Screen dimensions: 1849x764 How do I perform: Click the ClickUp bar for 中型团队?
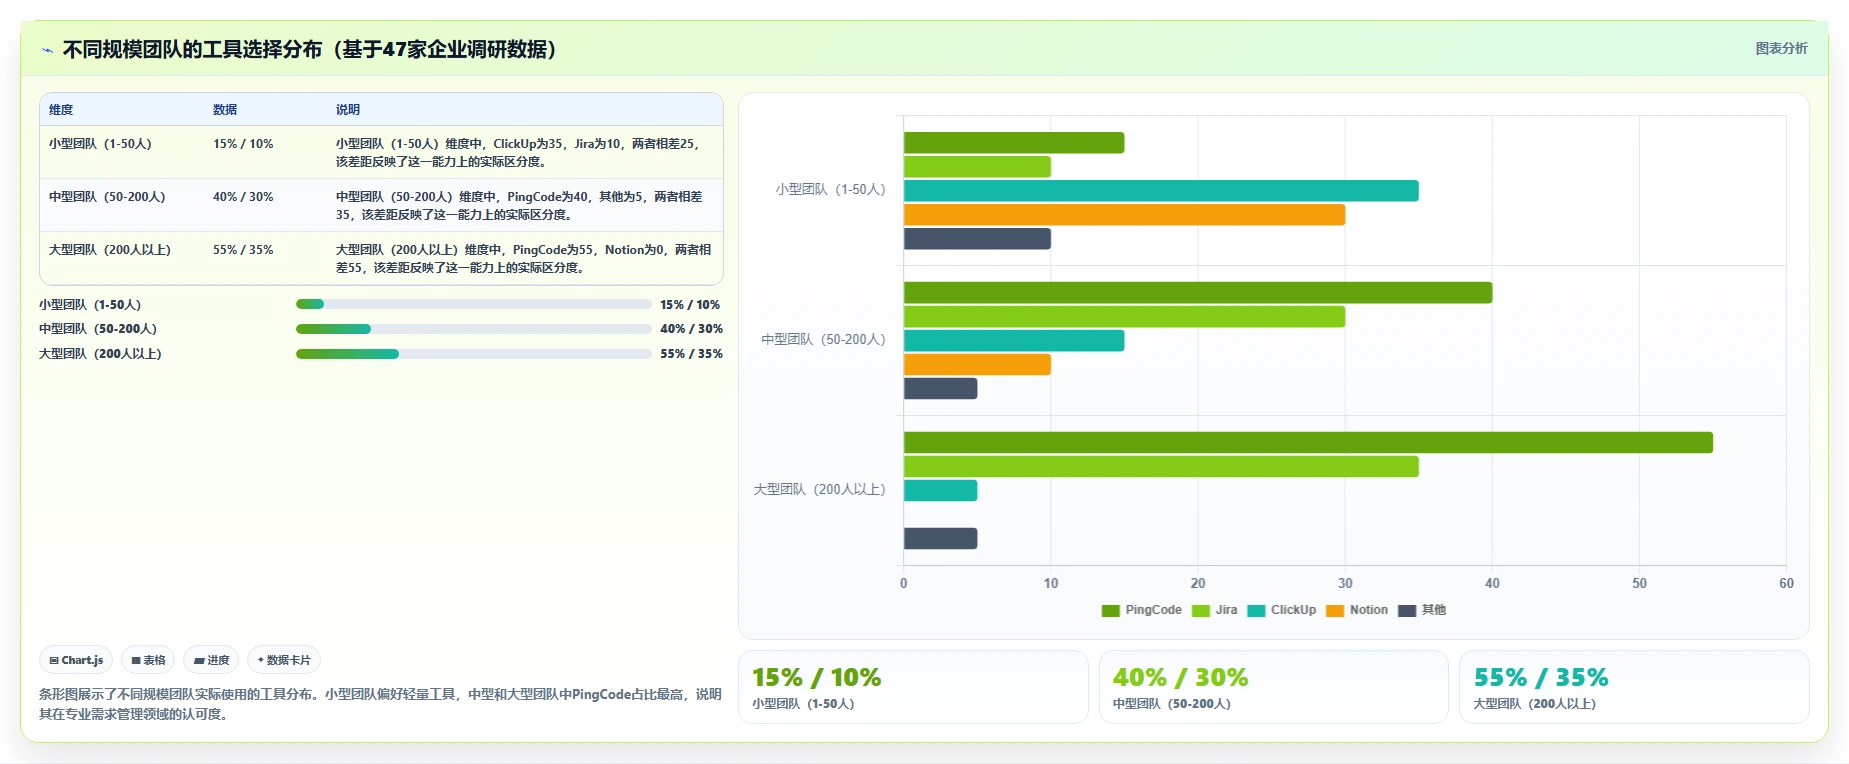coord(1014,341)
